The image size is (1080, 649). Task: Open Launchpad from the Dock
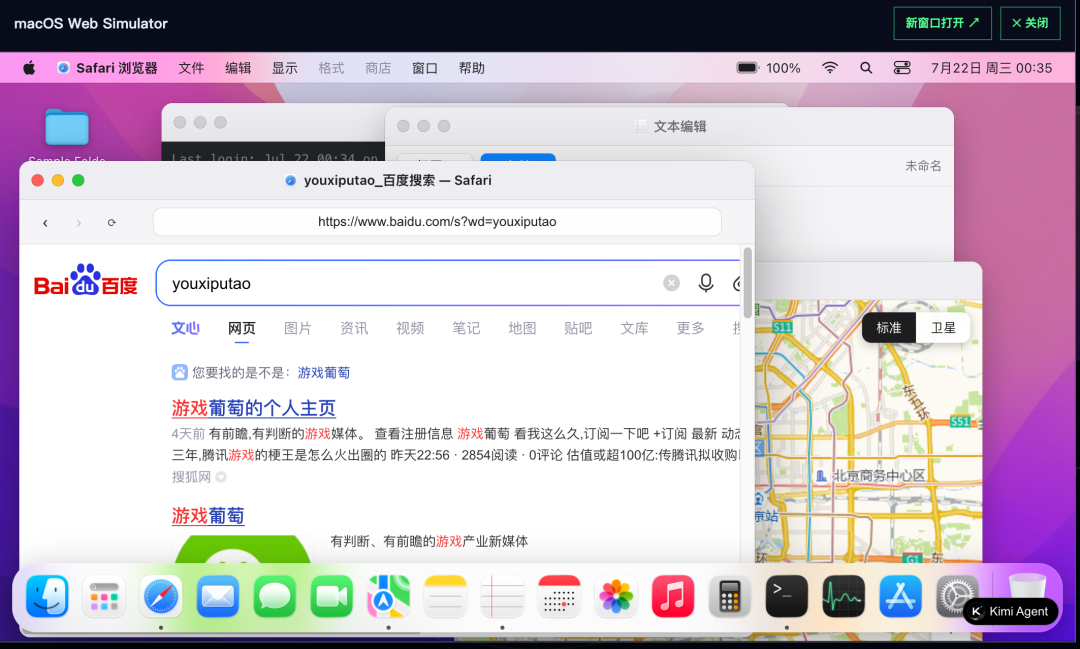pos(104,596)
